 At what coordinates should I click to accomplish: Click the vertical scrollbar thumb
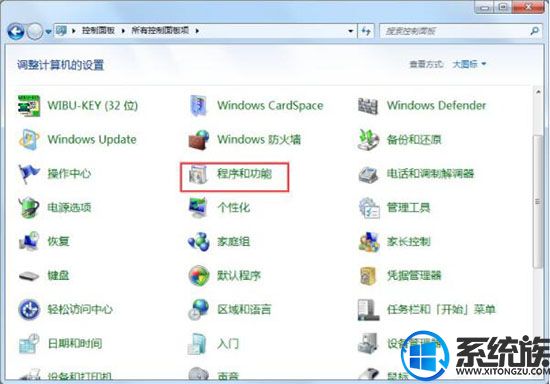pyautogui.click(x=538, y=202)
